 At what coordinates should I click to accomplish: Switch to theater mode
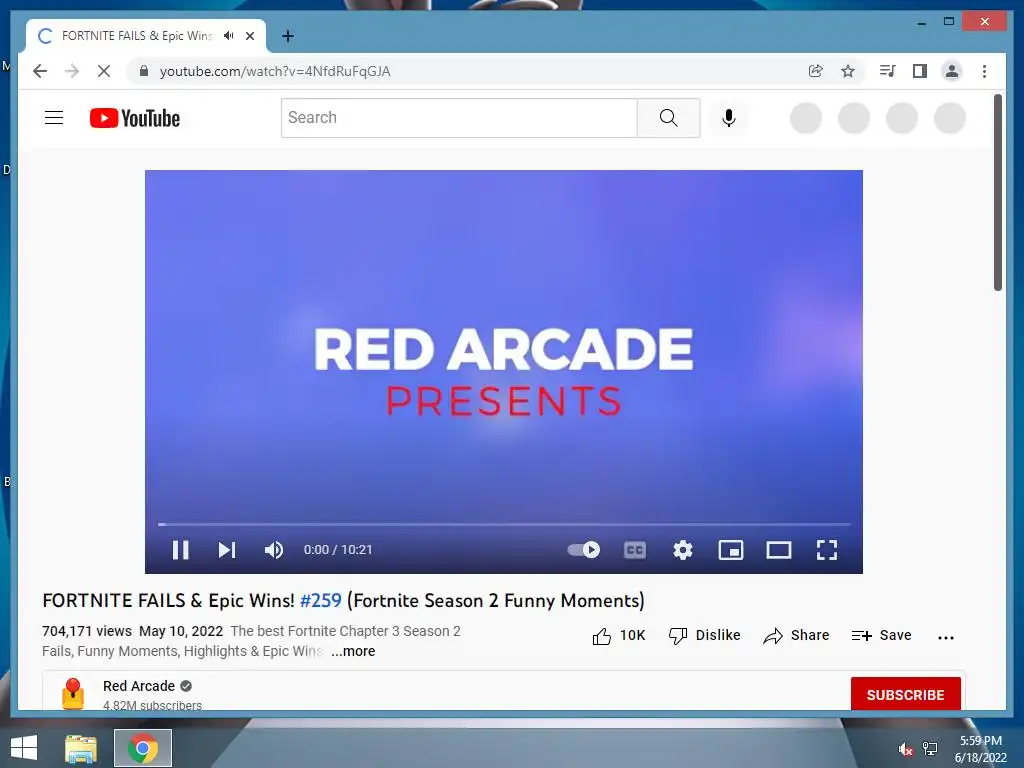pyautogui.click(x=778, y=550)
